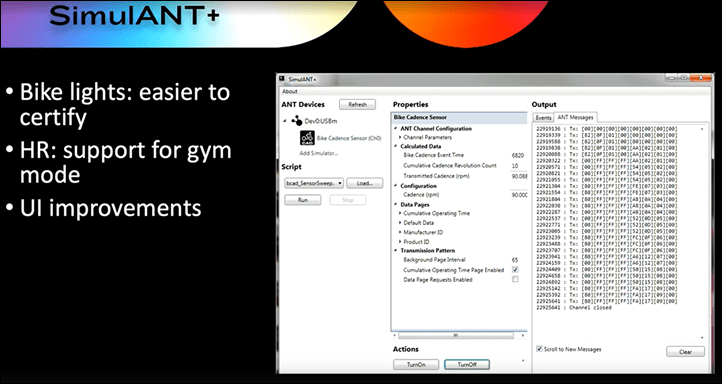This screenshot has width=722, height=384.
Task: Click the Dev0:USBm ANT device icon
Action: click(297, 121)
